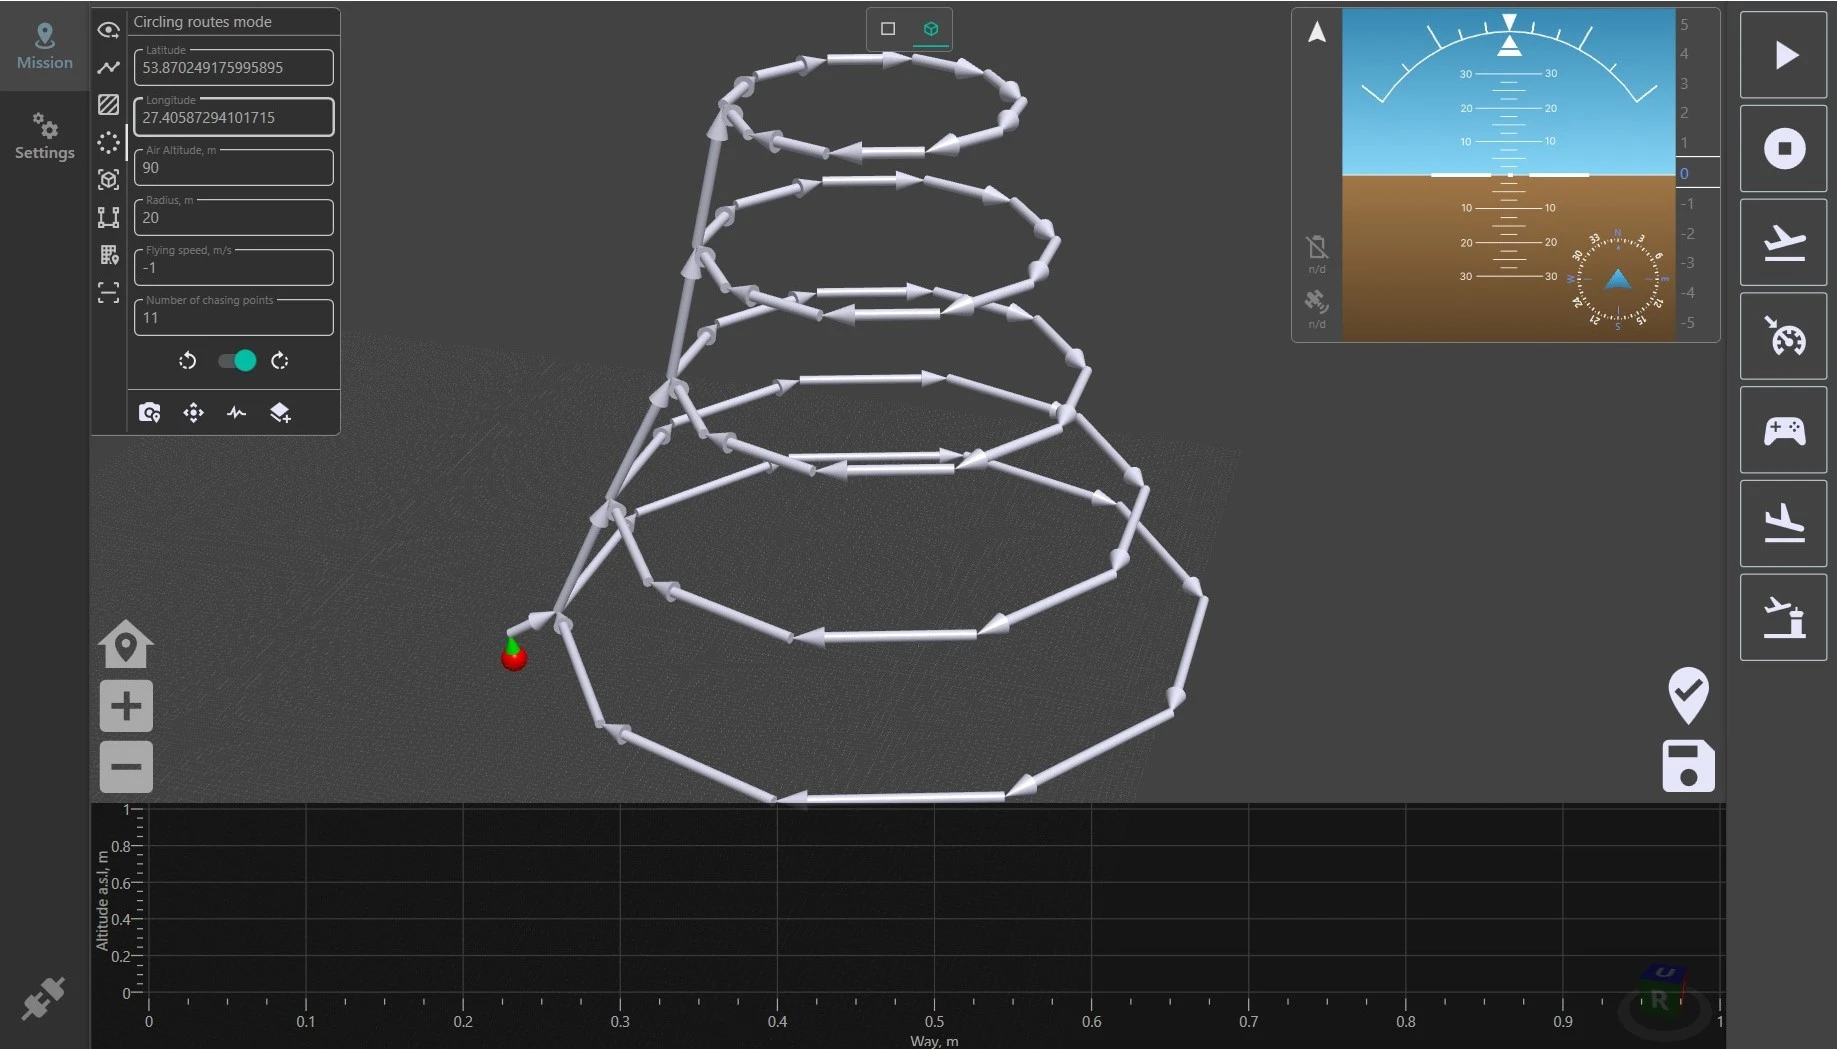Select the view mode eye icon
1837x1049 pixels.
pyautogui.click(x=108, y=30)
